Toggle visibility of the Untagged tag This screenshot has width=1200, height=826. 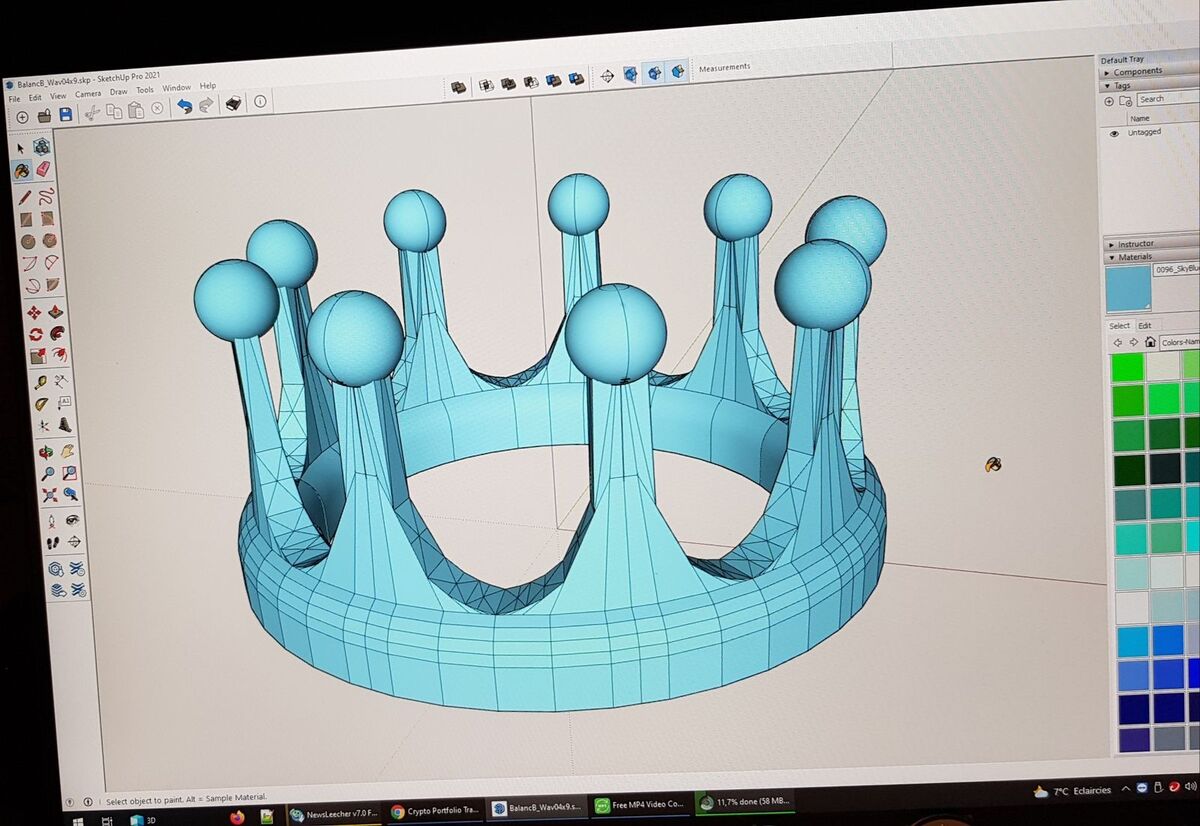point(1114,132)
